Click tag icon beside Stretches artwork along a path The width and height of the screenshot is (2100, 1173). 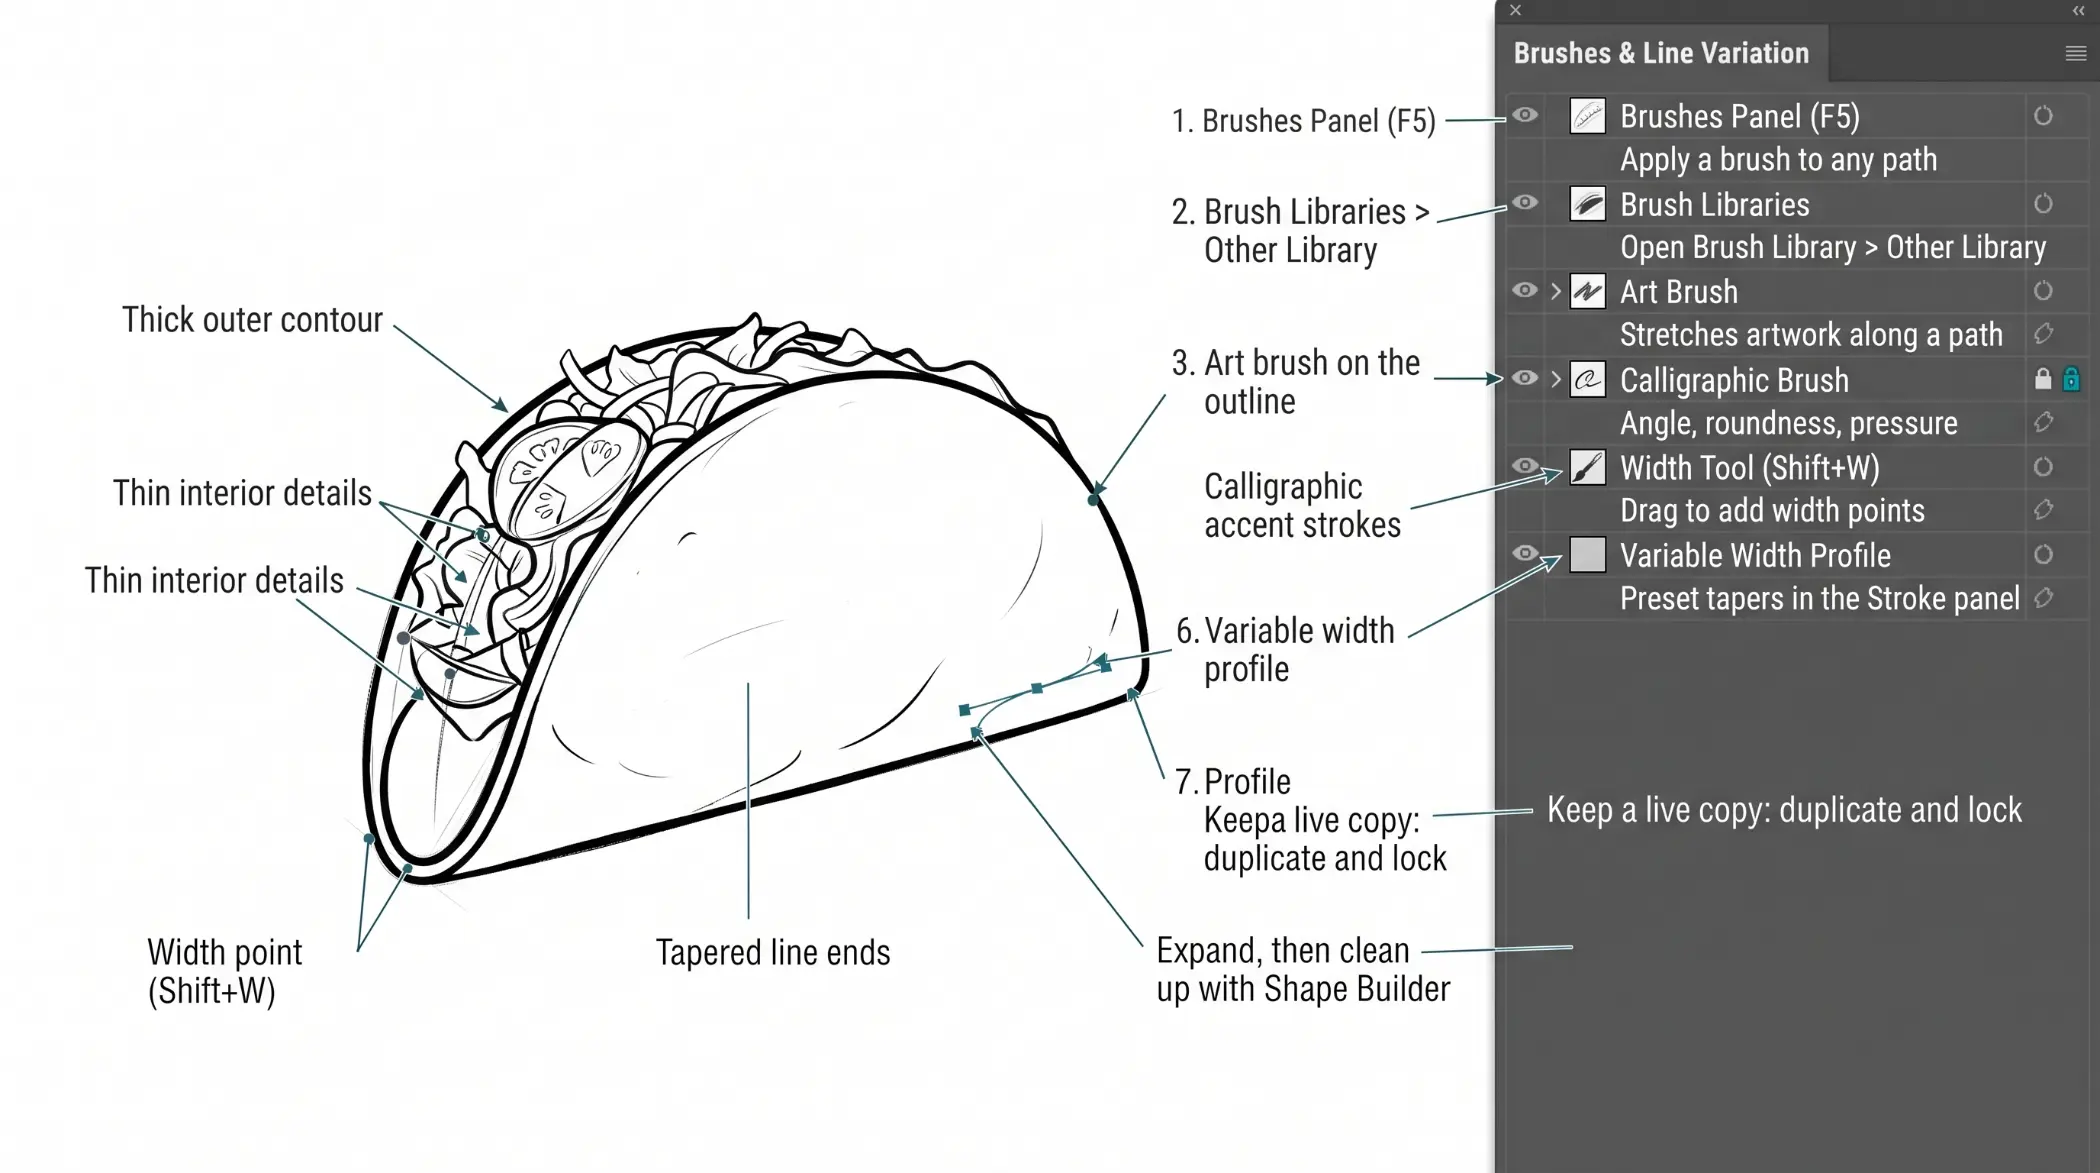point(2043,334)
